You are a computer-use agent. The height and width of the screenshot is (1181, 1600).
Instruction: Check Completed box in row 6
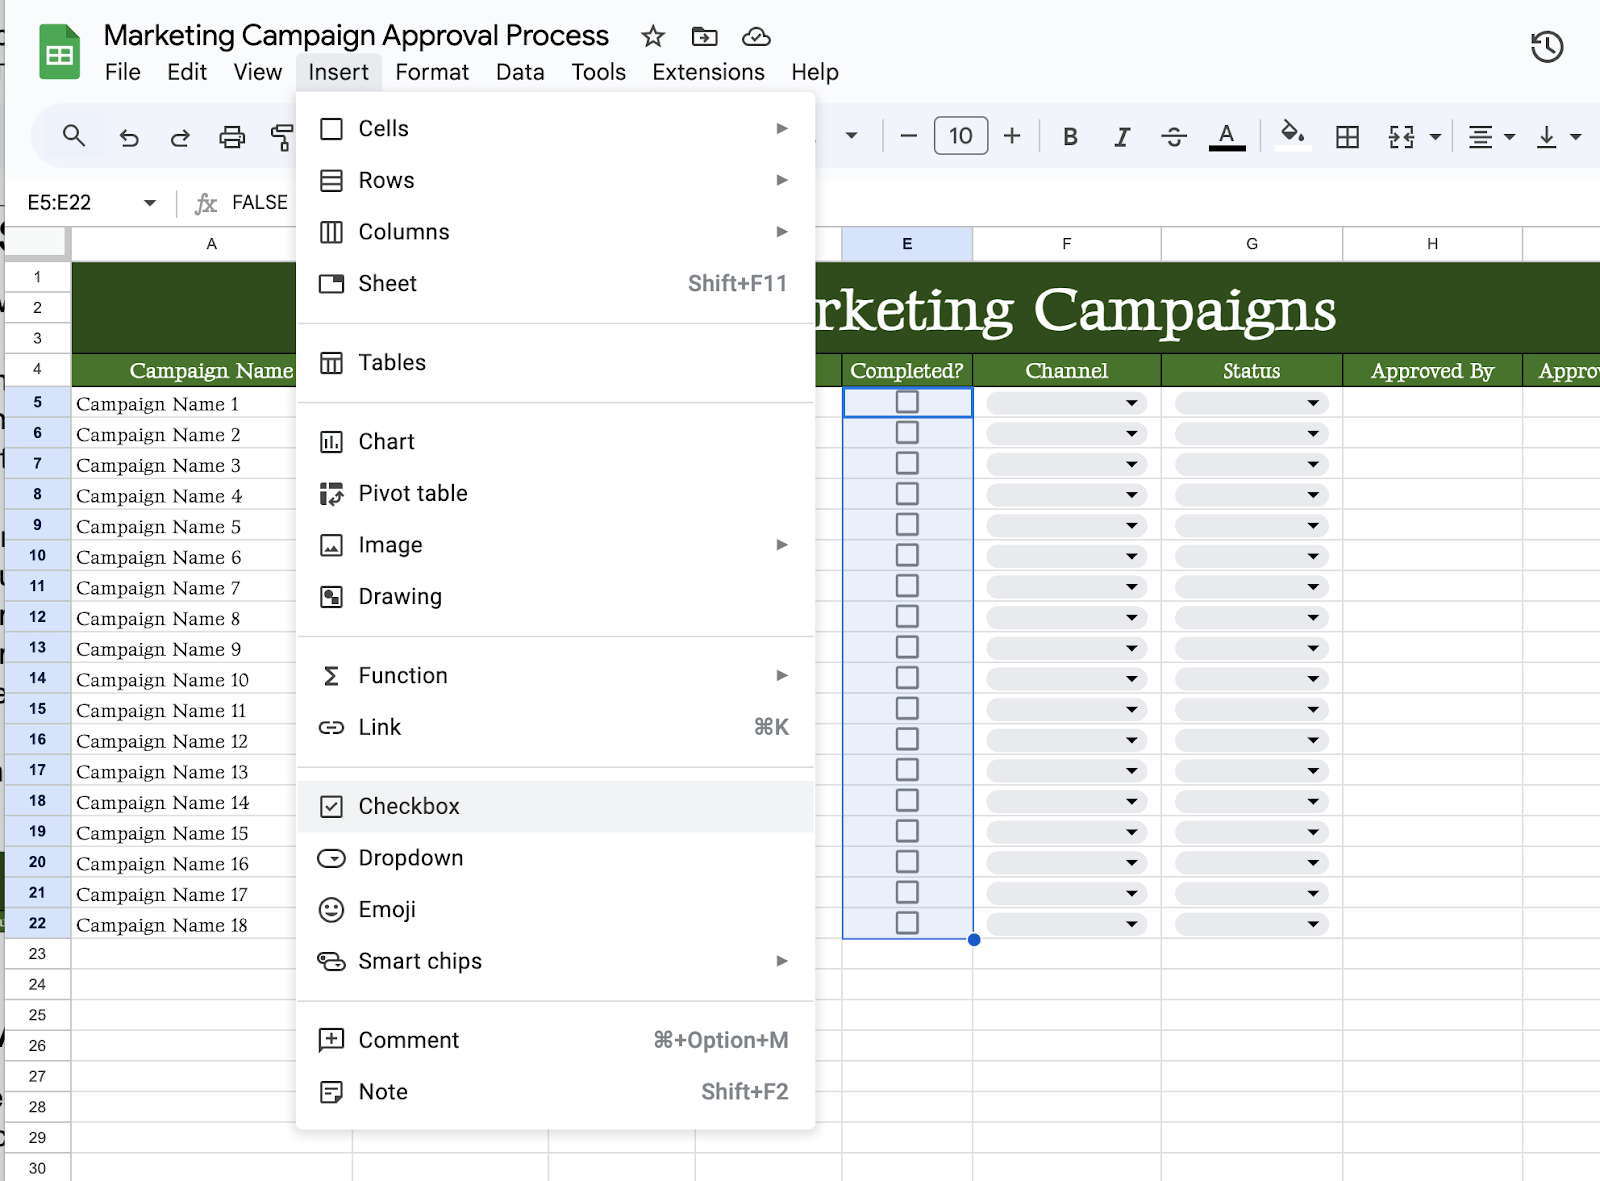click(x=907, y=433)
